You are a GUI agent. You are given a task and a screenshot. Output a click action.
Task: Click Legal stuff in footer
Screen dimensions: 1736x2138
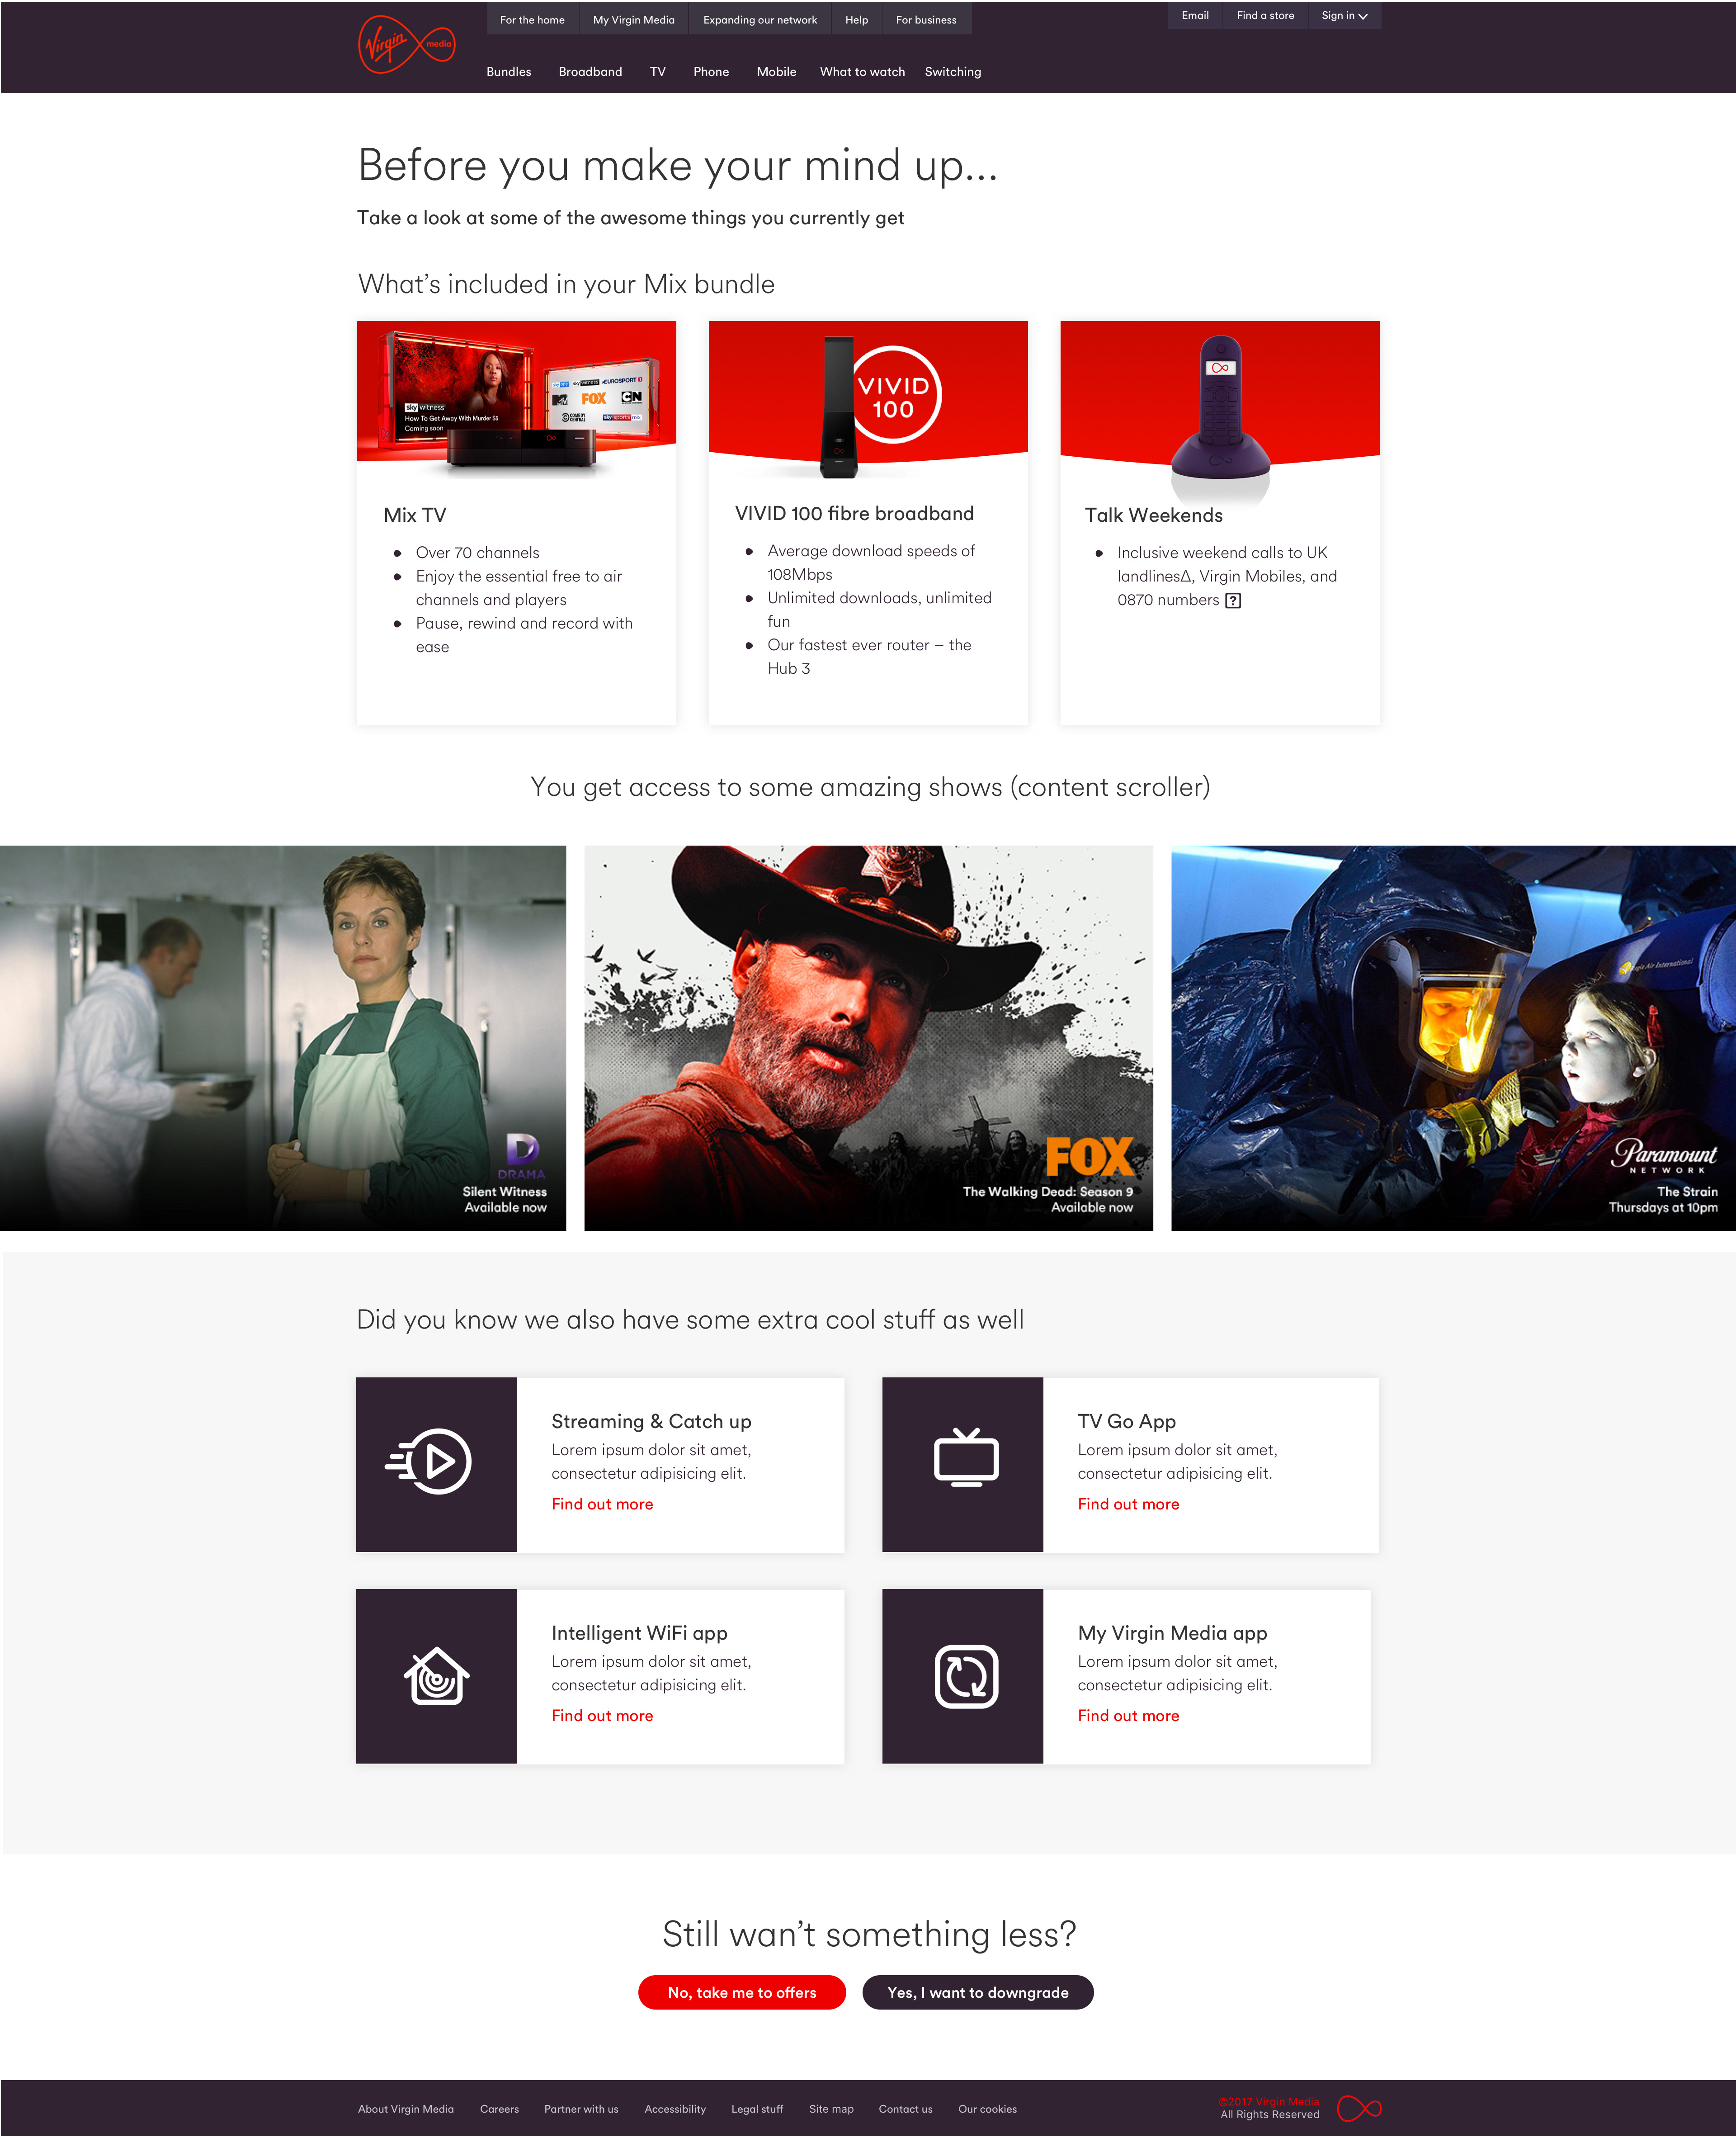(x=757, y=2109)
